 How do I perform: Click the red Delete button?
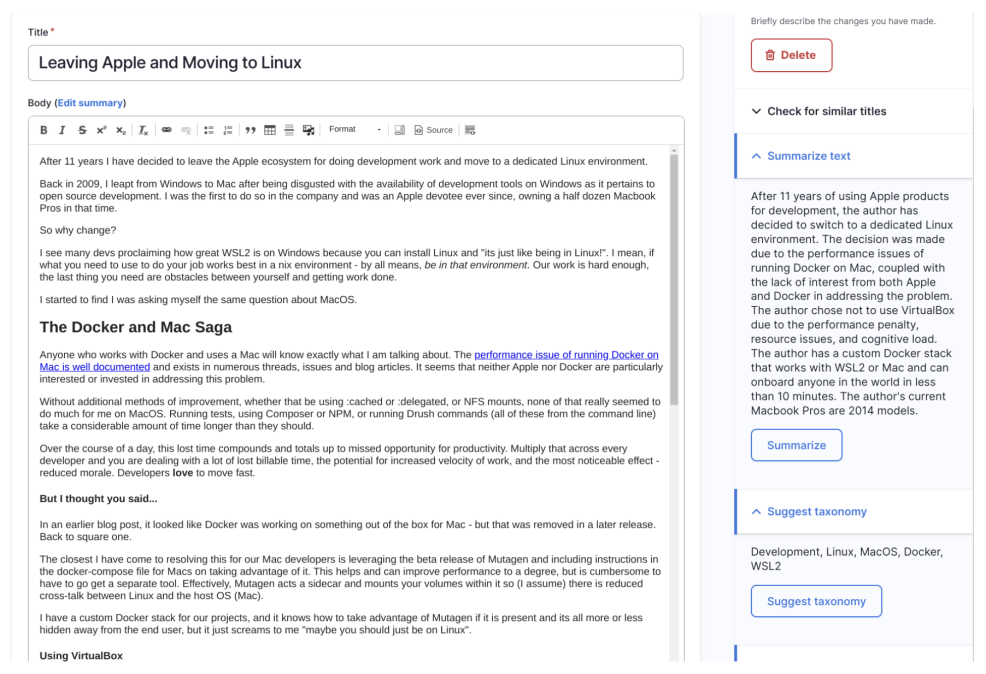pyautogui.click(x=791, y=55)
